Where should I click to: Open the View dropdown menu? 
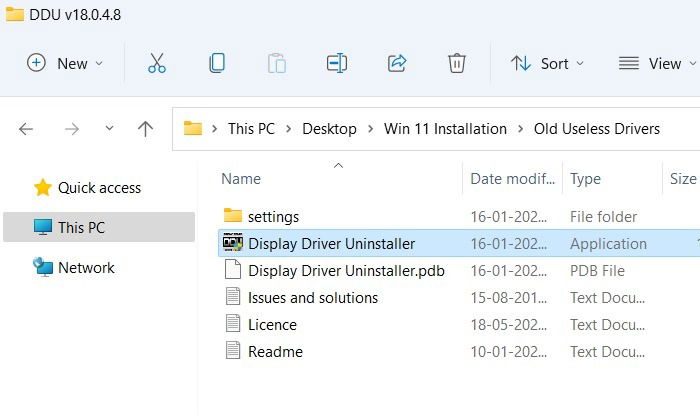tap(657, 63)
